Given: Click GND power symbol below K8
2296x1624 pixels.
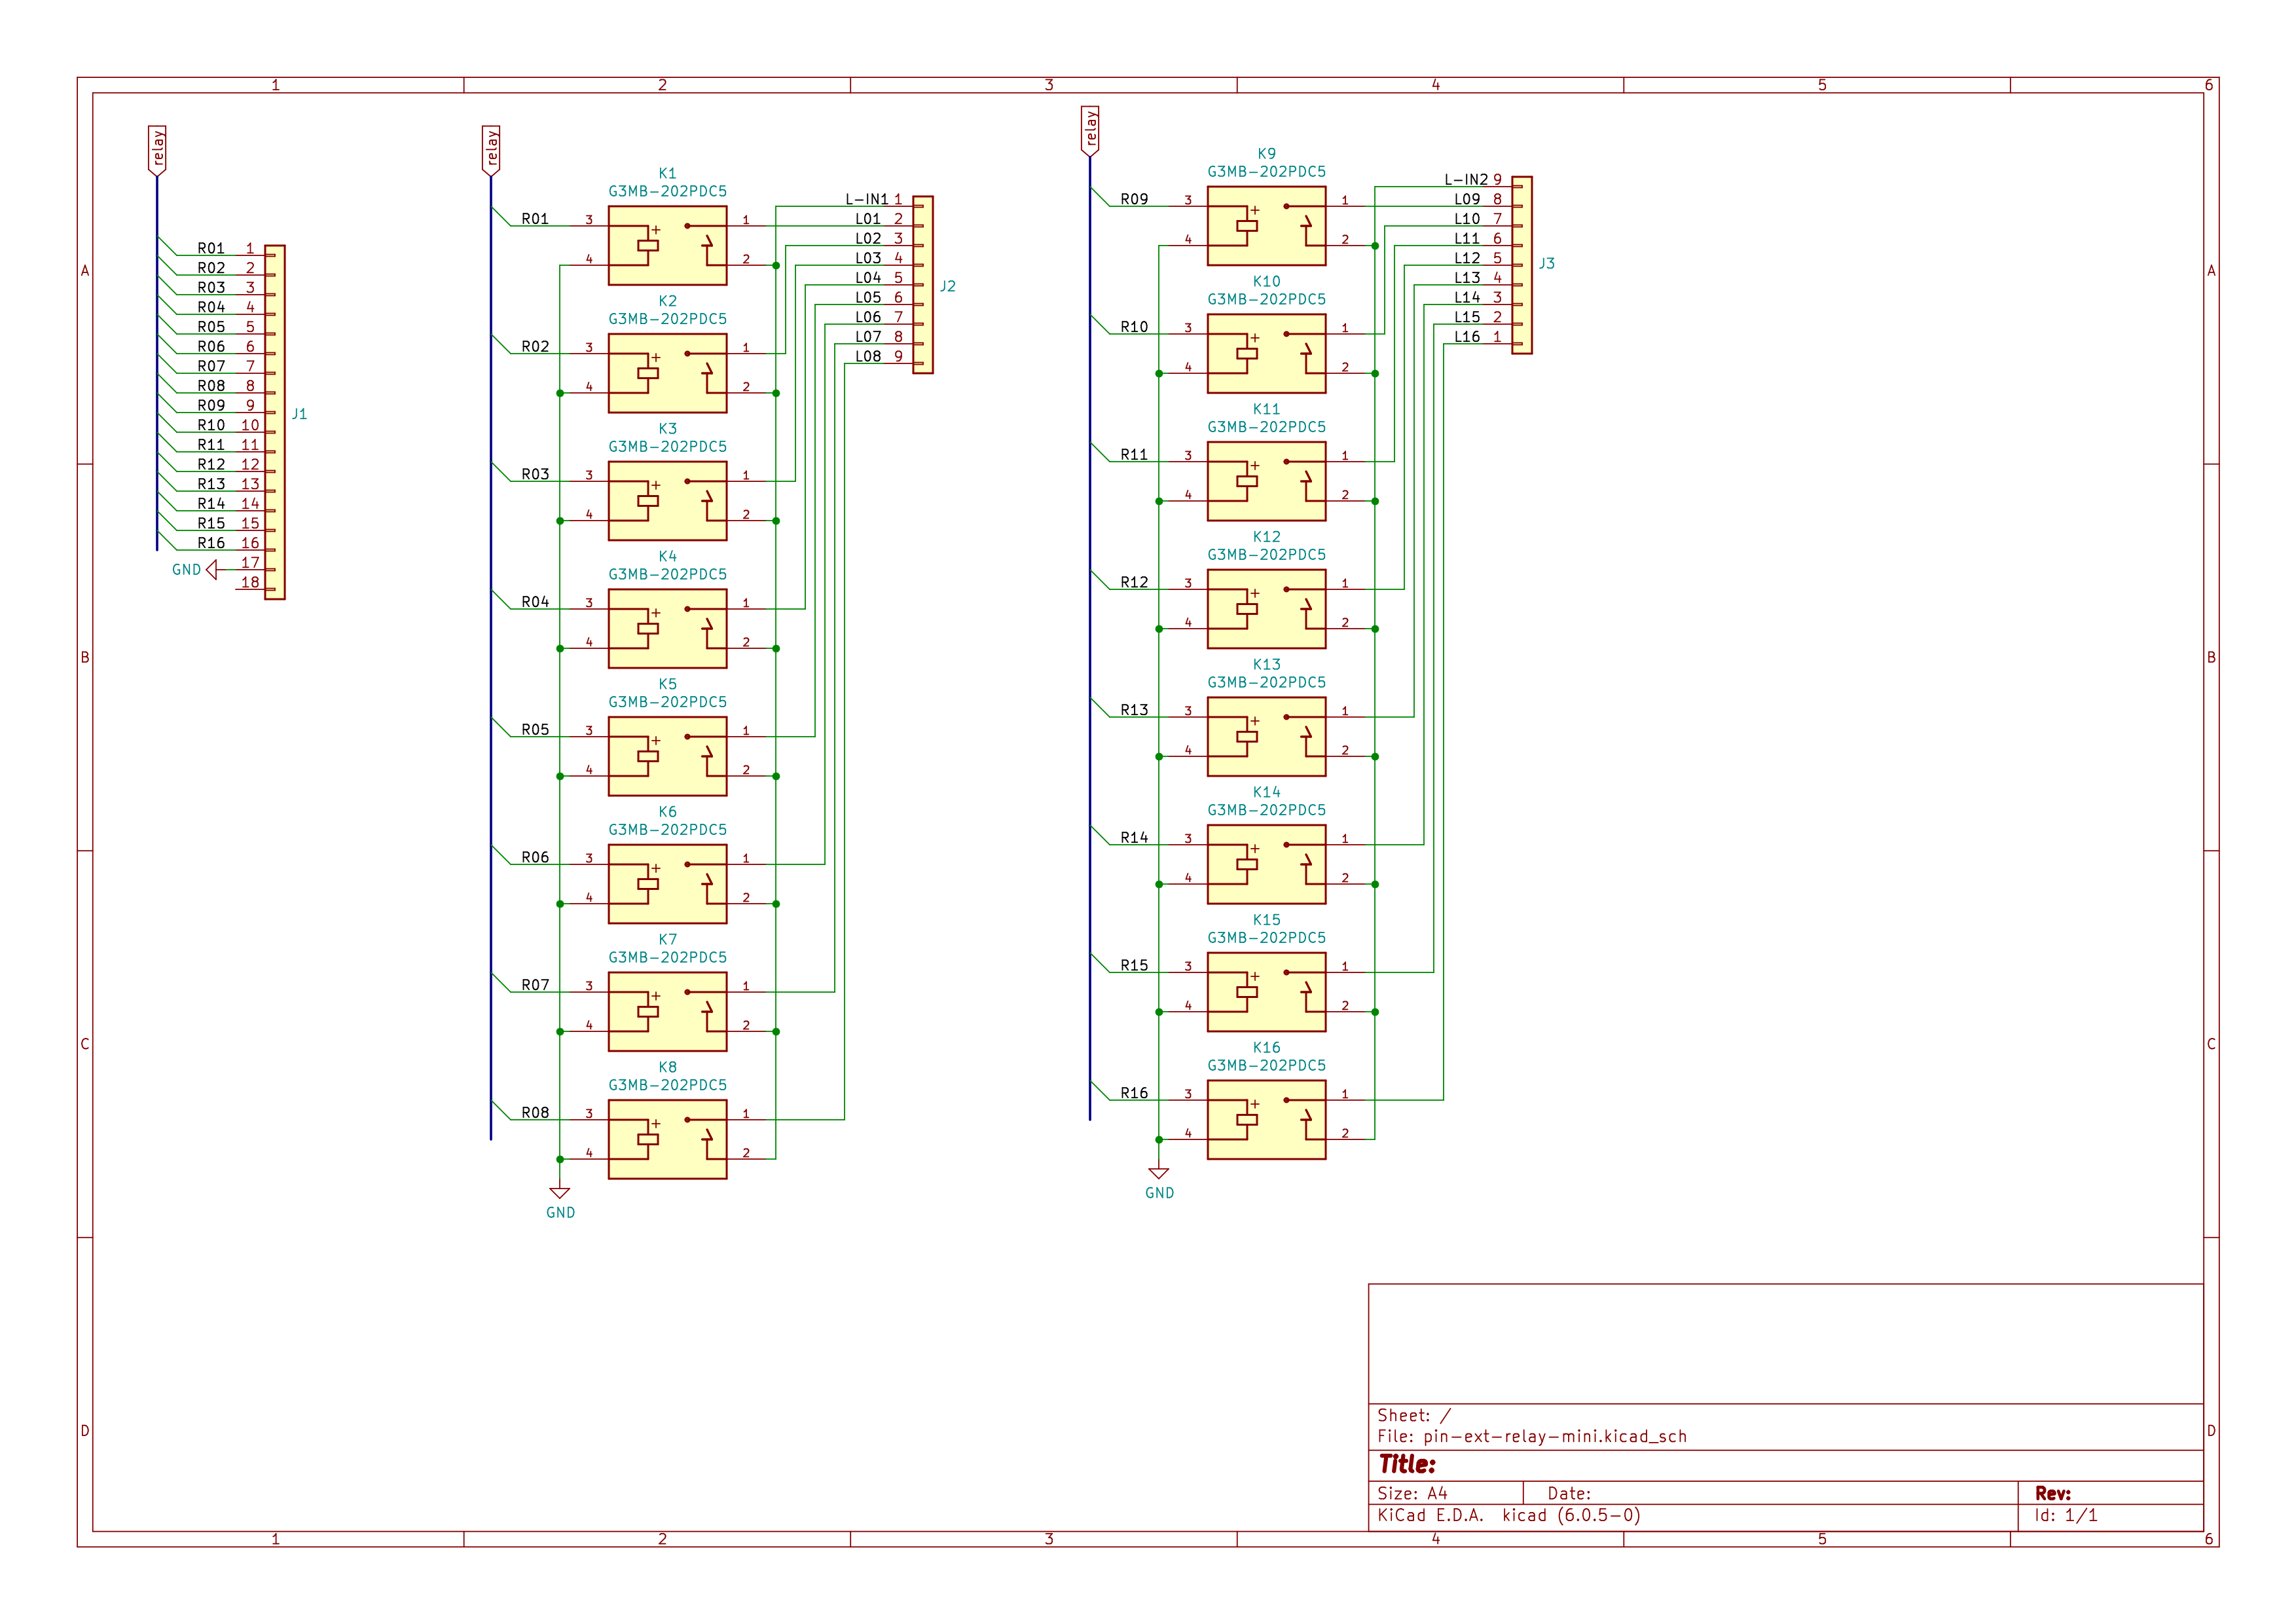Looking at the screenshot, I should (x=560, y=1194).
